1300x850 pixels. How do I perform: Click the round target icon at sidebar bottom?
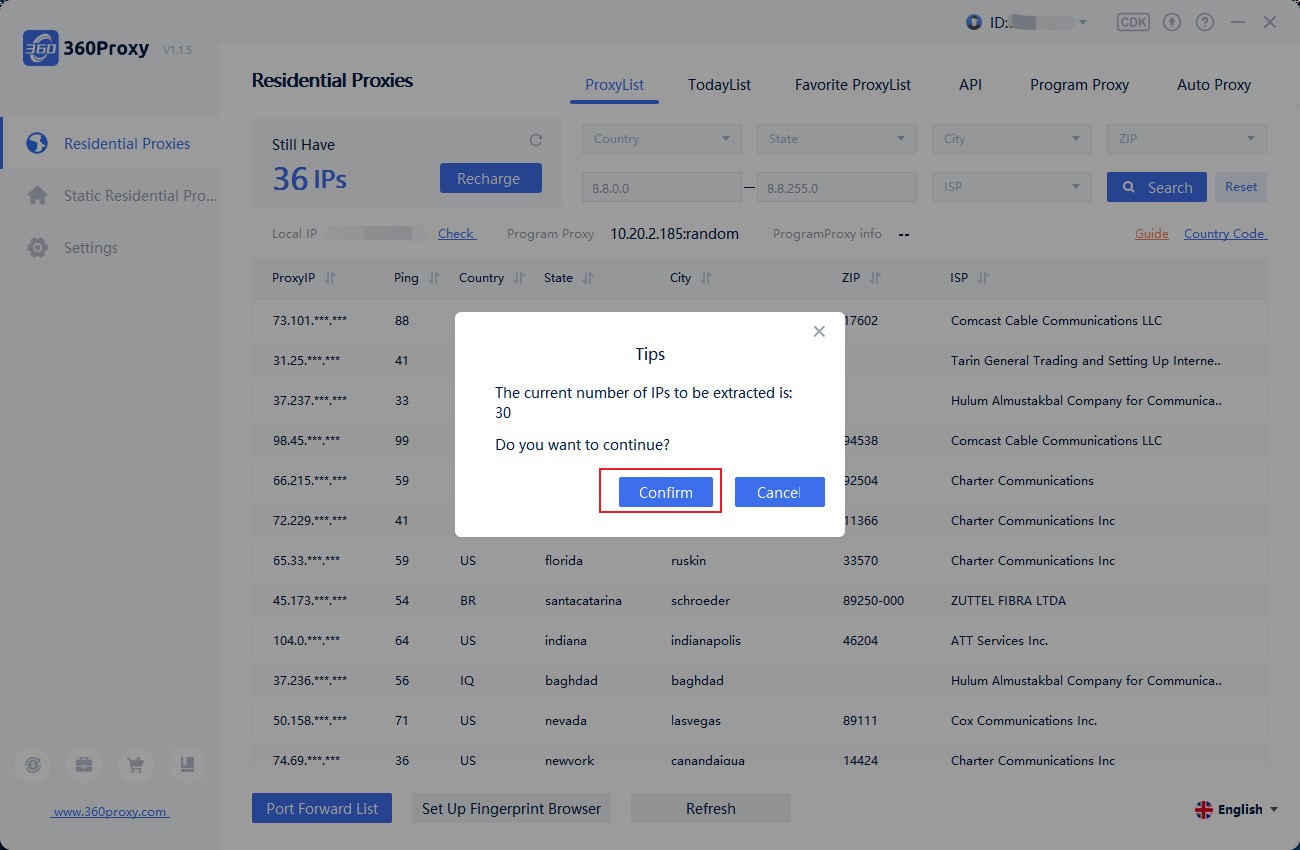(x=33, y=765)
